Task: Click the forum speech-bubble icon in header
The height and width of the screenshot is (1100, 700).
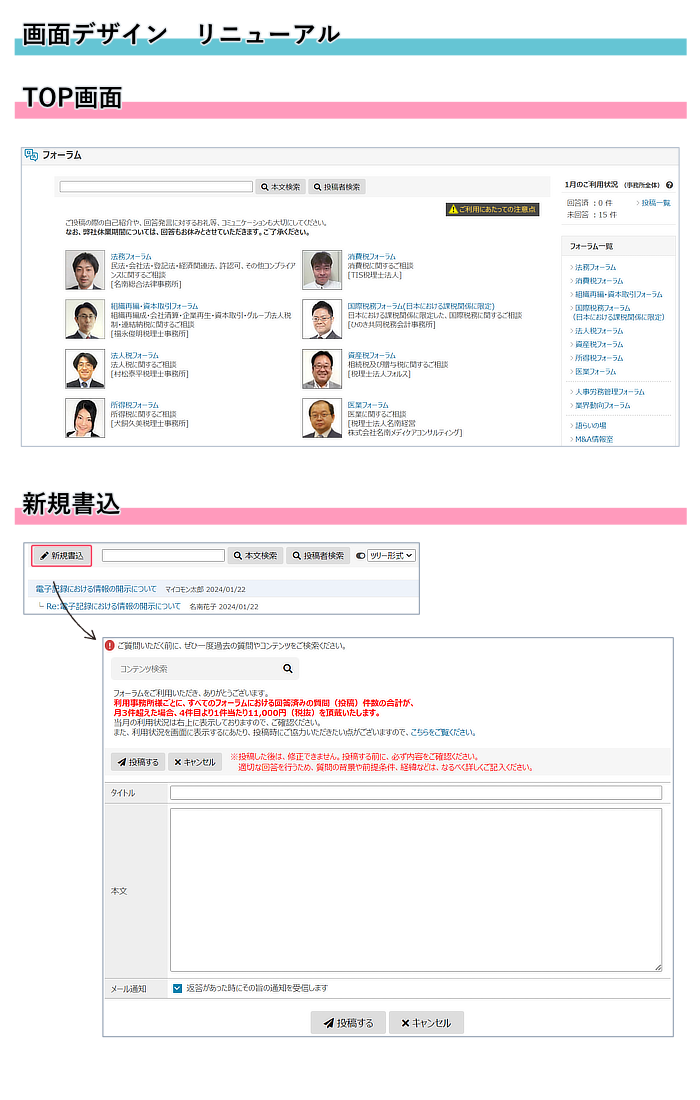Action: [x=32, y=155]
